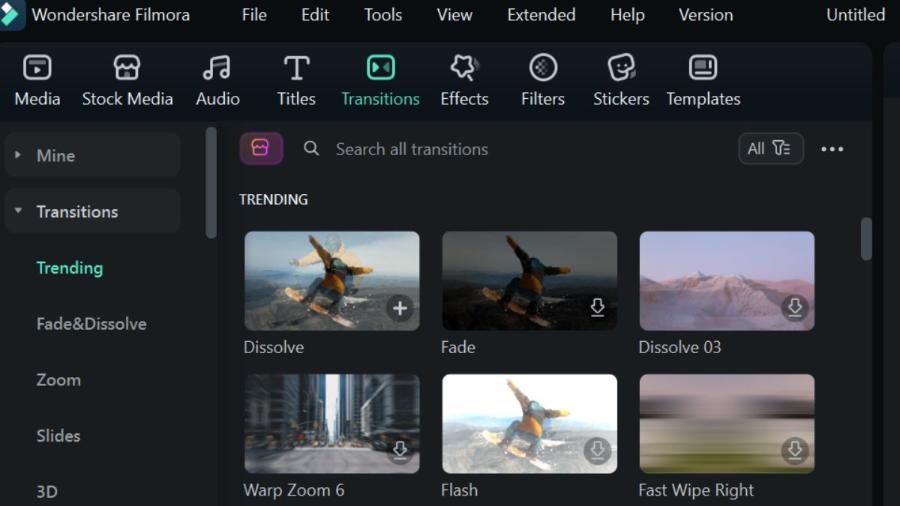Open the Filters panel icon
The height and width of the screenshot is (506, 900).
[x=543, y=68]
